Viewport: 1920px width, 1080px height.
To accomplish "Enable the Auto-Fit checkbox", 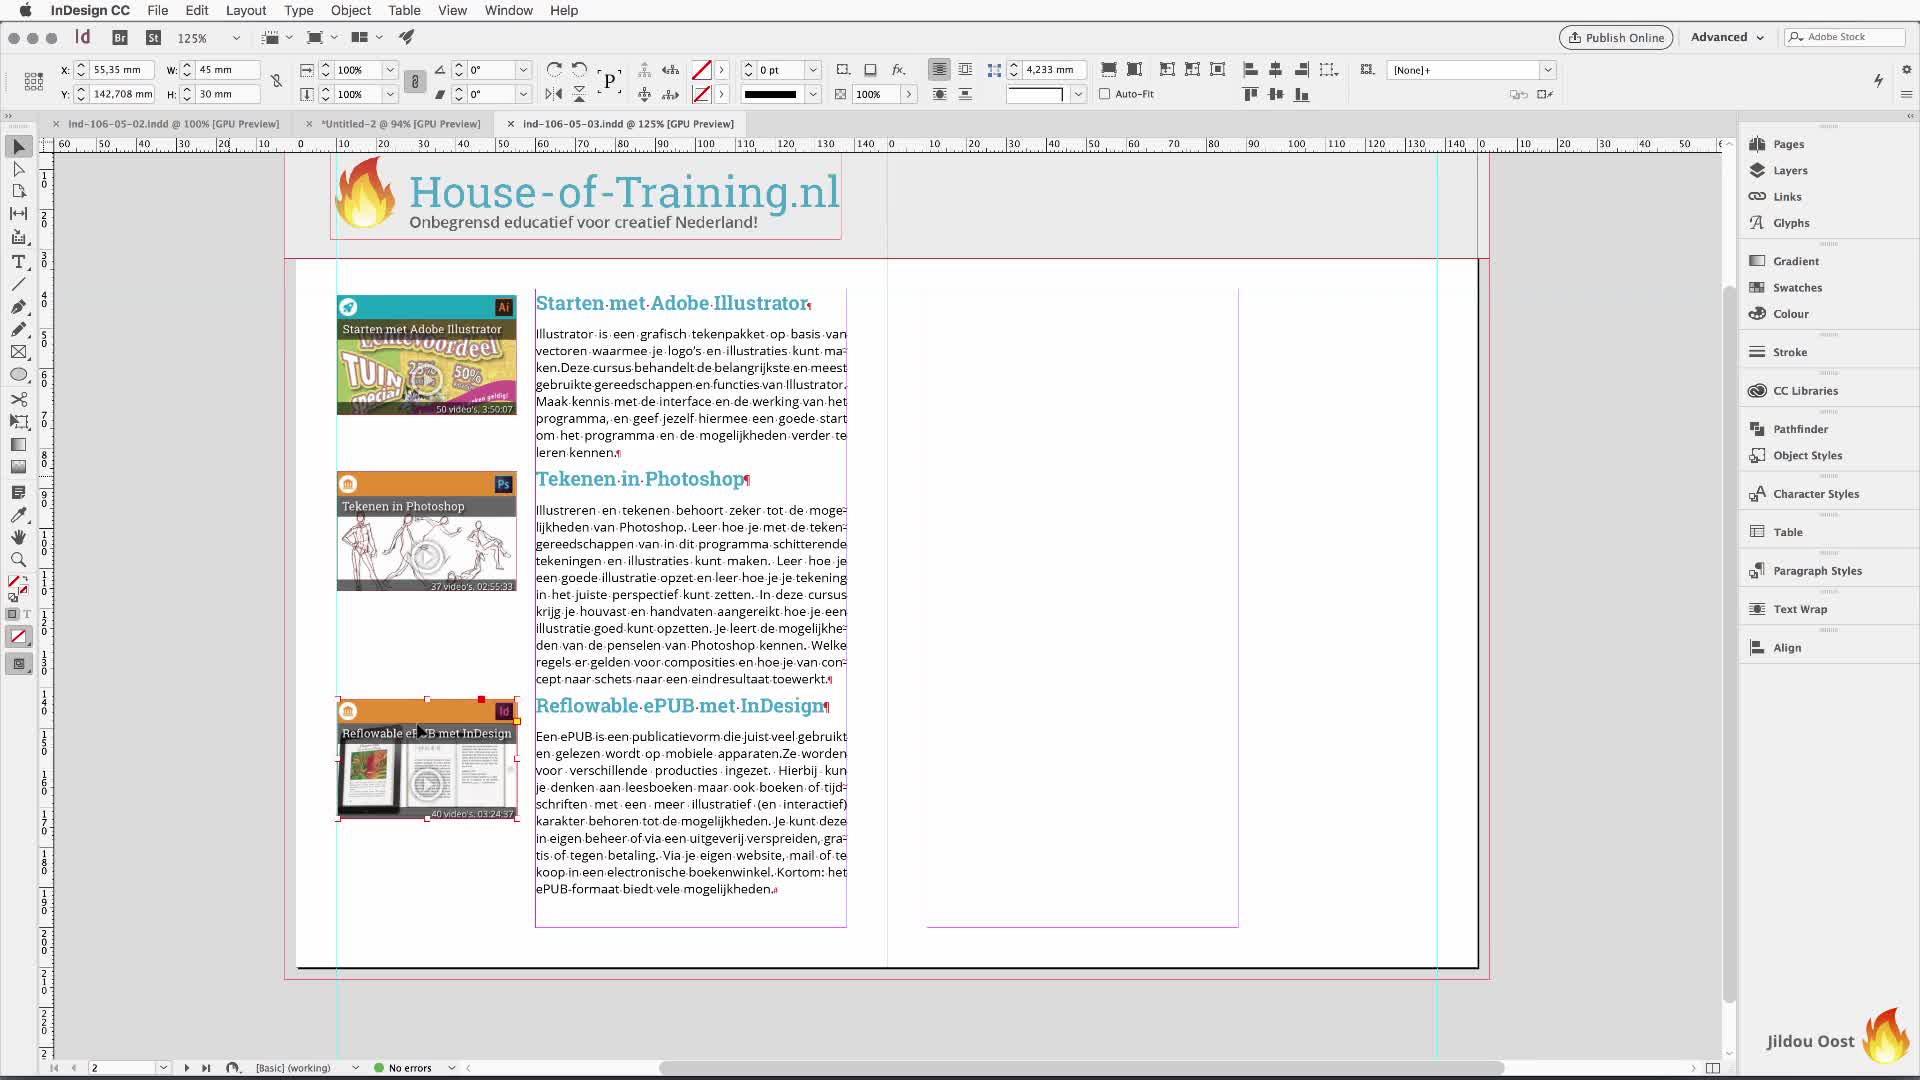I will (x=1105, y=94).
